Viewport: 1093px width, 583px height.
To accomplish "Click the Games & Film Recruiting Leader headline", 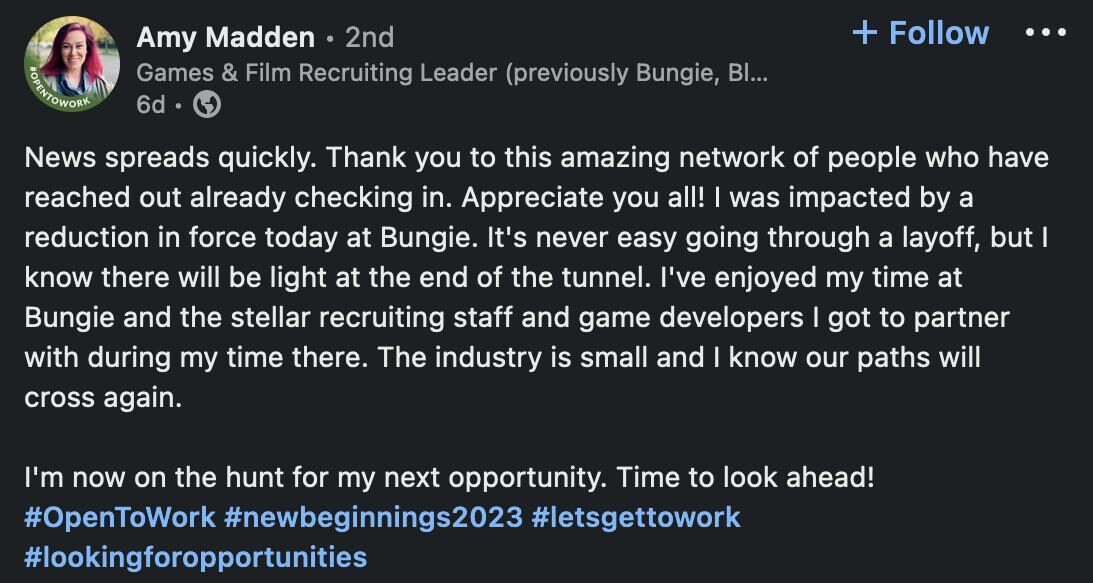I will tap(452, 73).
